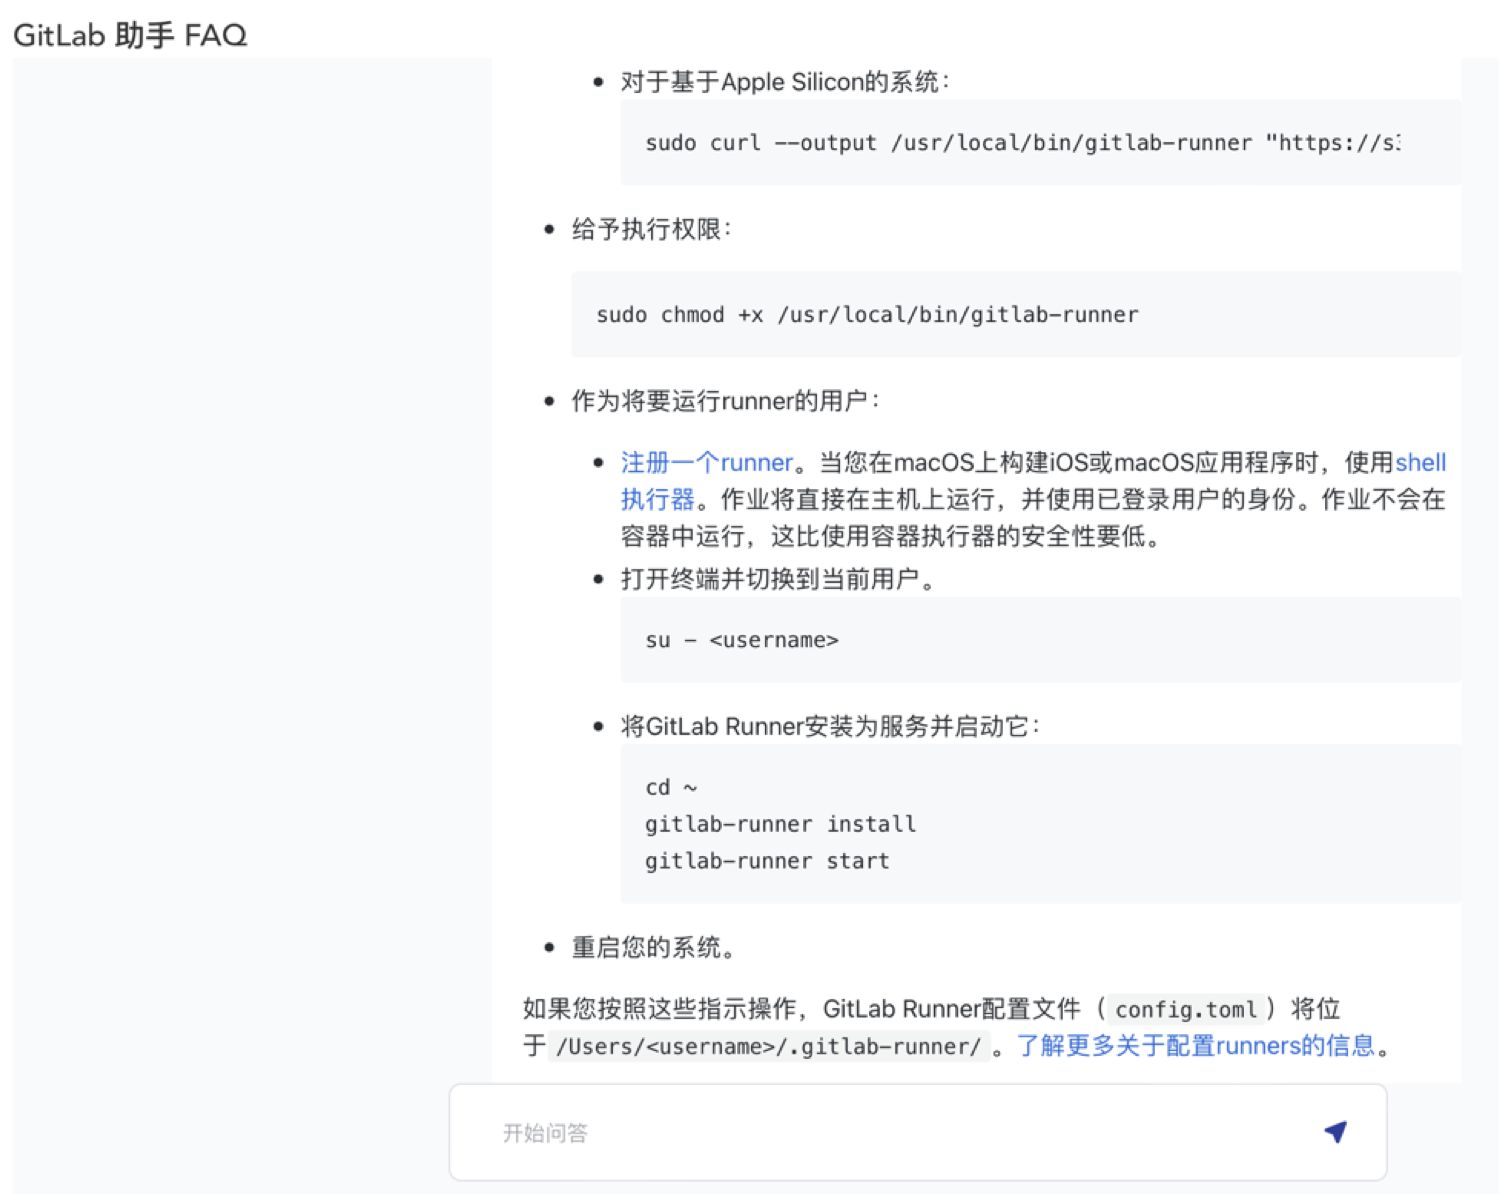Click the sudo curl command code block
This screenshot has height=1194, width=1500.
point(1020,143)
